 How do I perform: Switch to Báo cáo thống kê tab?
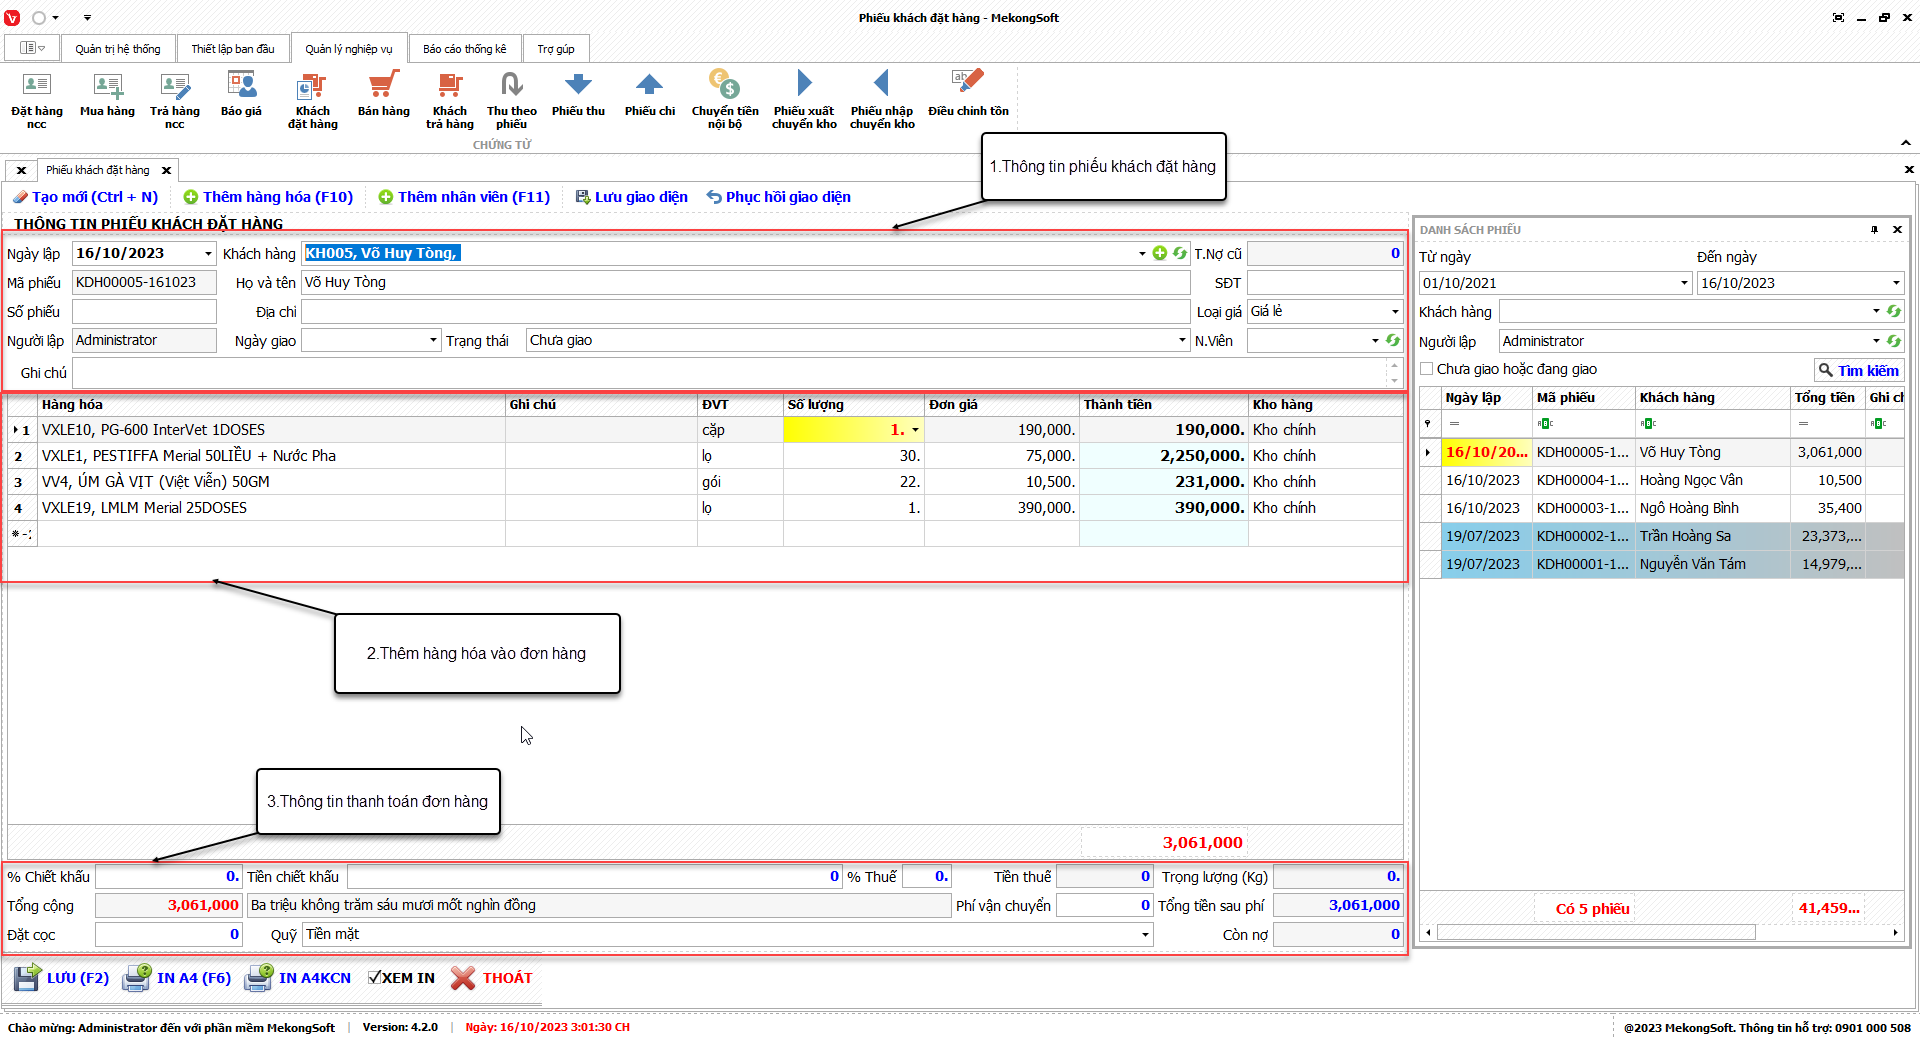pos(464,49)
